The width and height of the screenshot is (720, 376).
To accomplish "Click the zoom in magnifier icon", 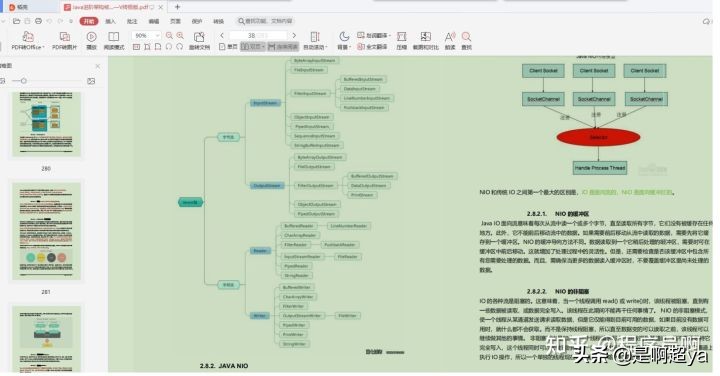I will click(x=180, y=35).
